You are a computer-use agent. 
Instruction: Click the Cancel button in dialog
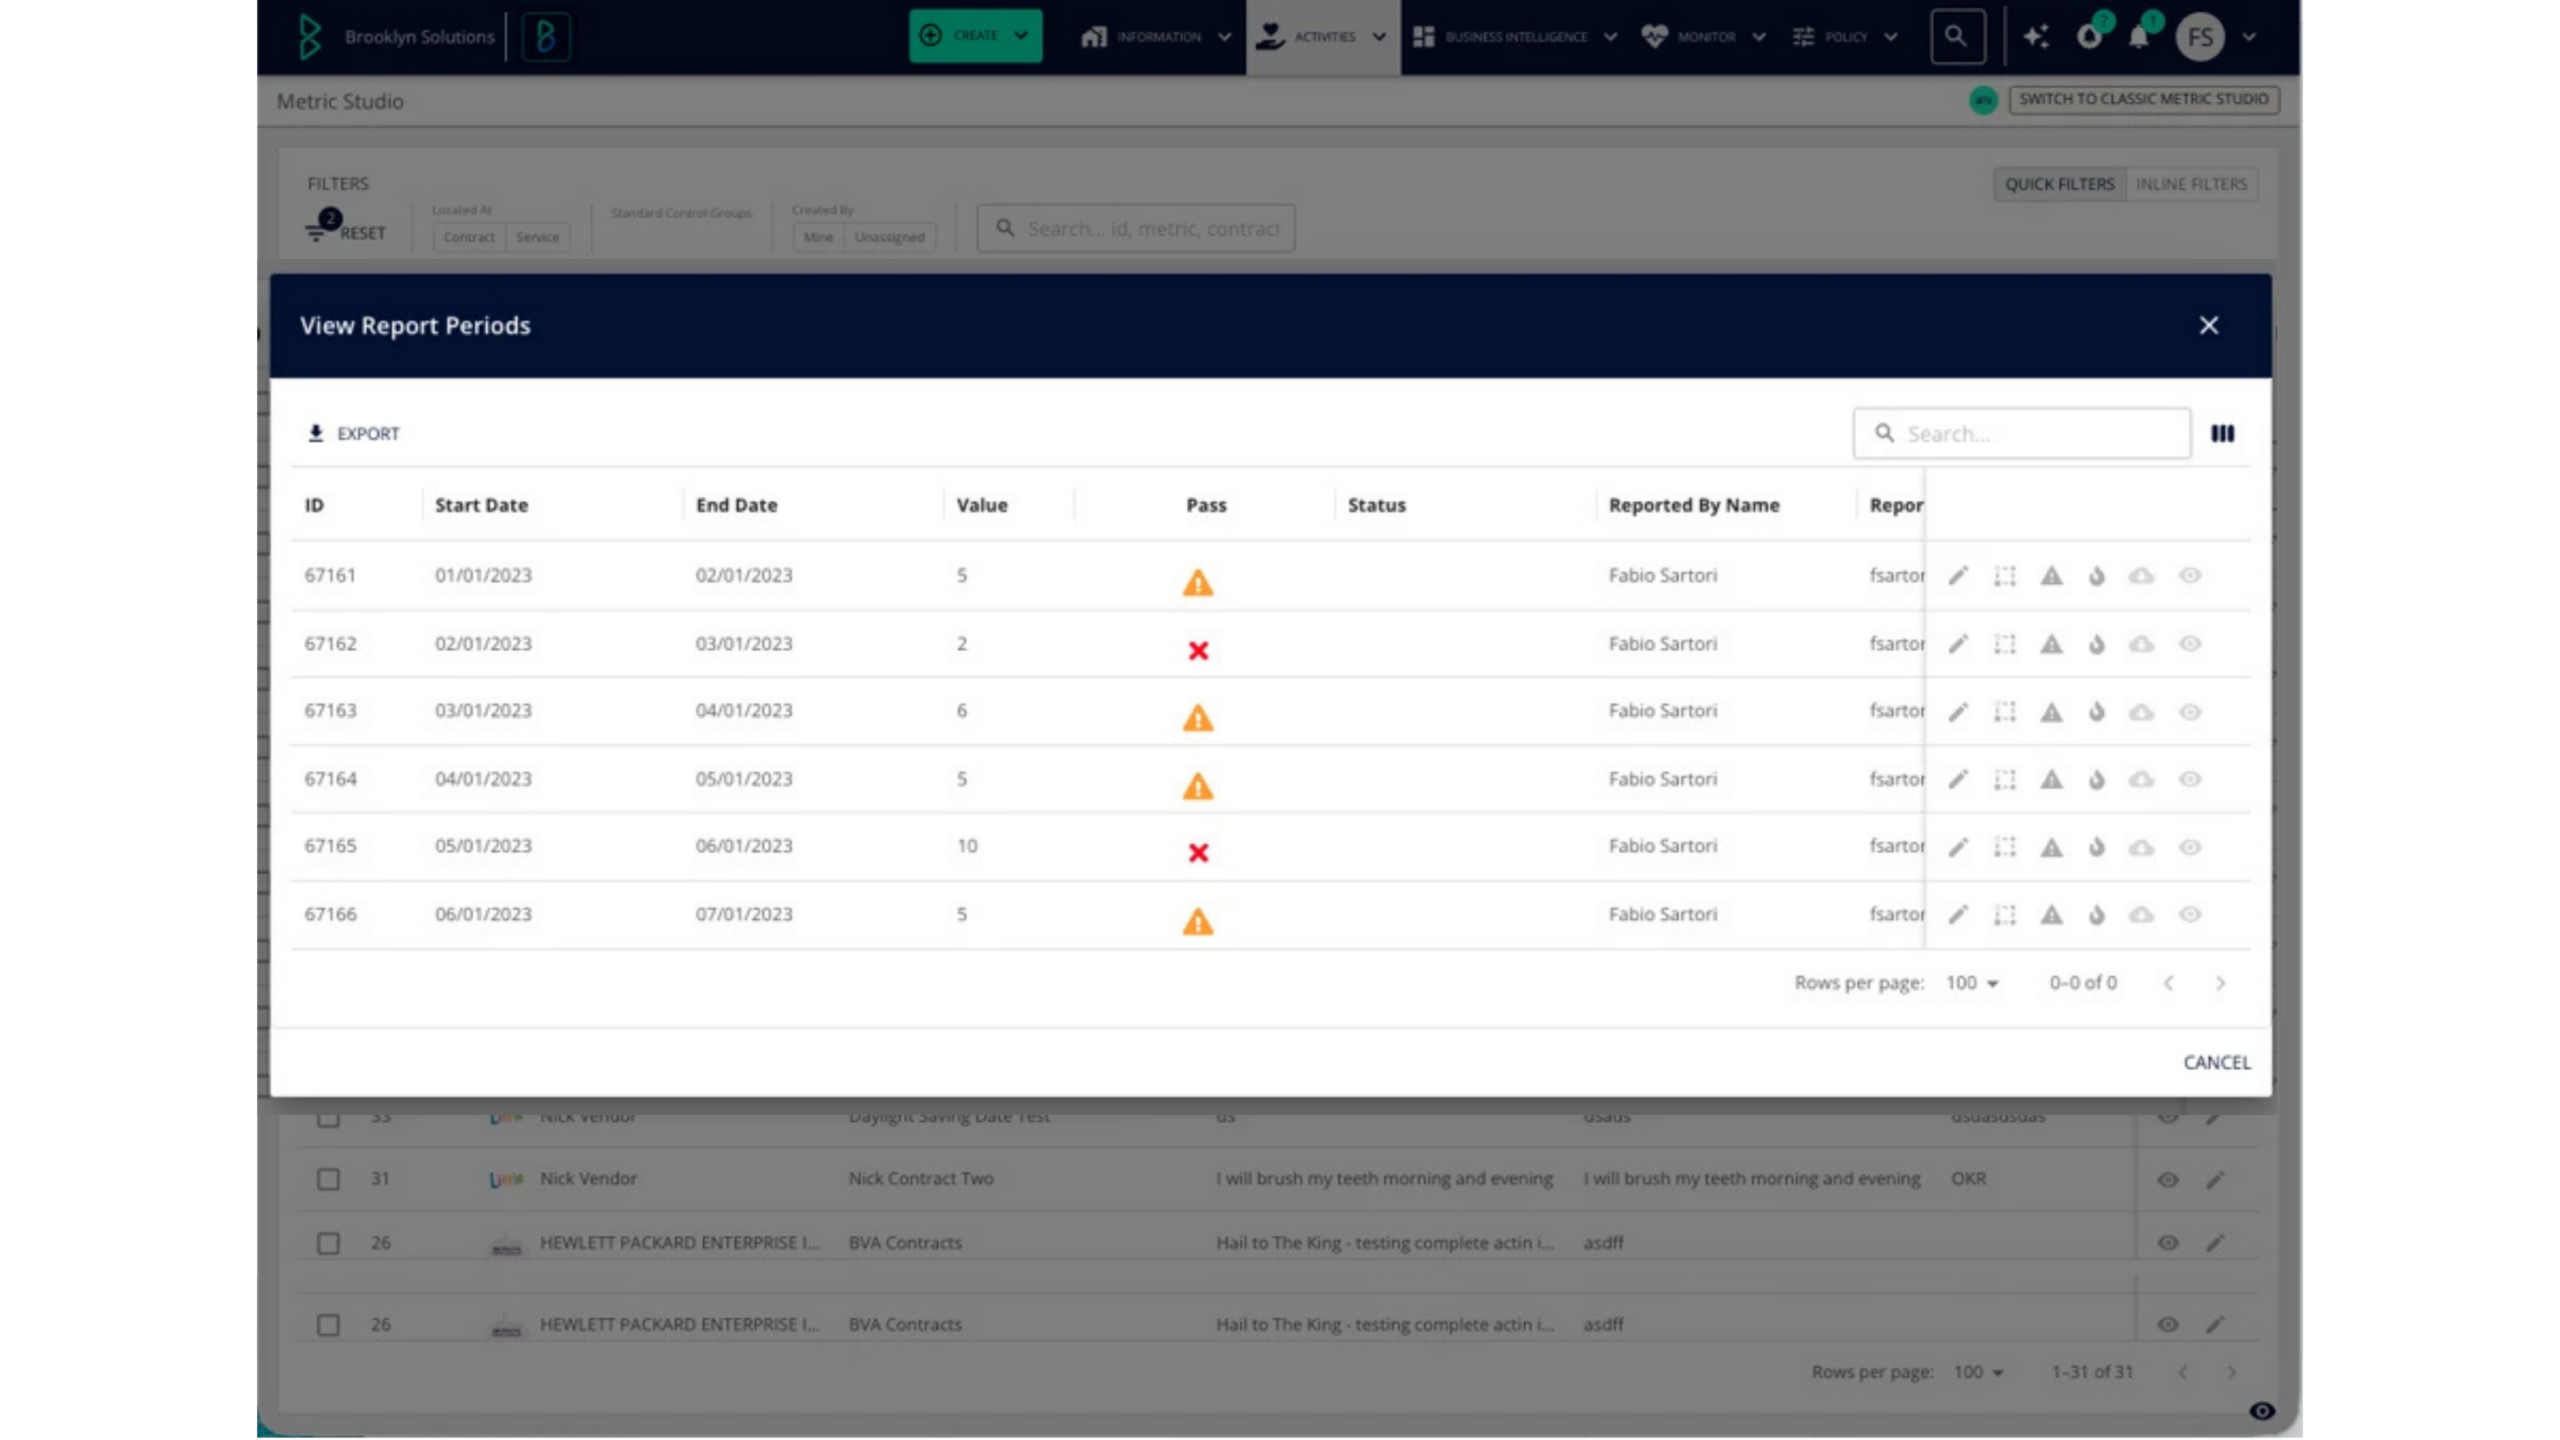2216,1062
